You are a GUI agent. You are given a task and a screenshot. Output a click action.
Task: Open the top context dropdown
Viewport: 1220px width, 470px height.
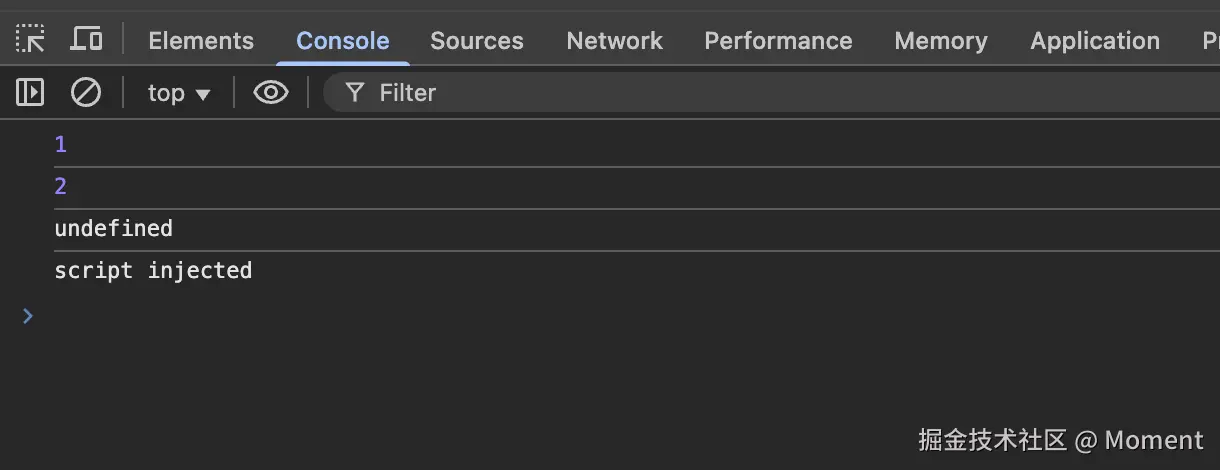tap(179, 93)
